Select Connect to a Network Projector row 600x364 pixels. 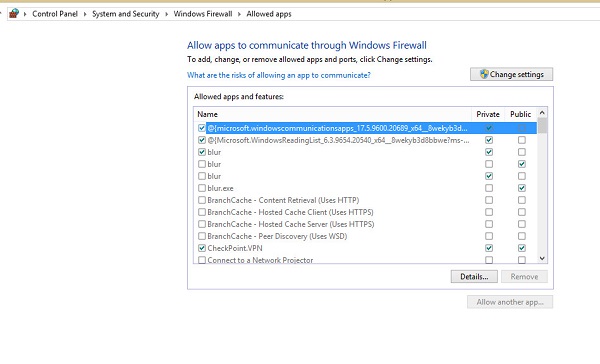[x=260, y=260]
